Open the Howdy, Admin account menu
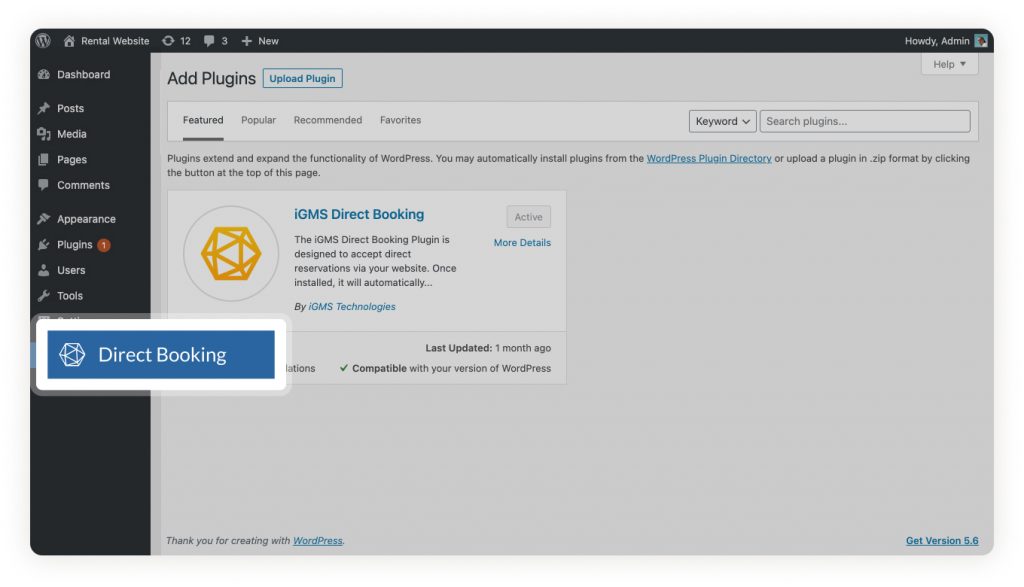 [937, 40]
